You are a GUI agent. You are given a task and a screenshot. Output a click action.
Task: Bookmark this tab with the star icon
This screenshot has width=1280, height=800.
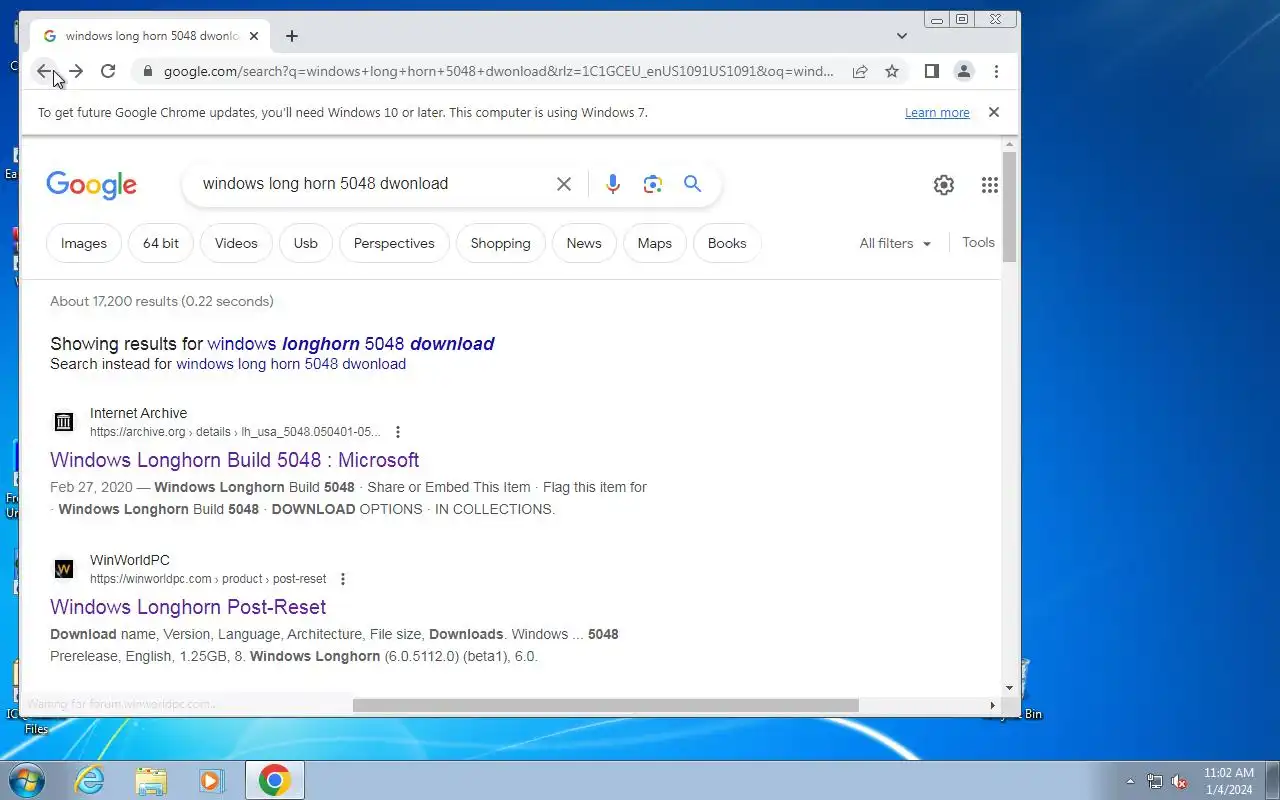point(892,71)
